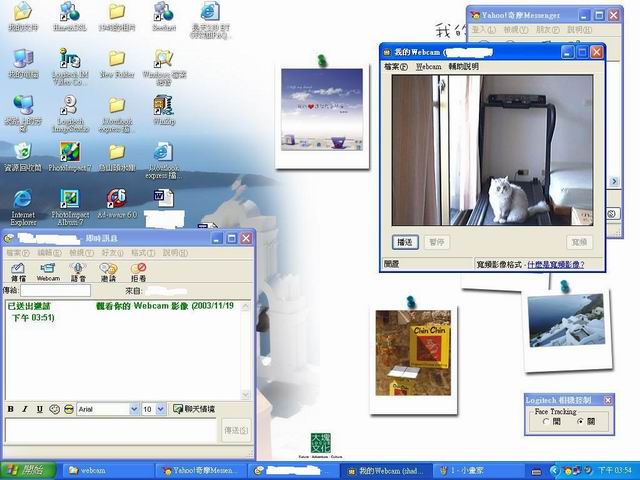Open 登入 menu in Yahoo Messenger window
Screen dimensions: 640x480
484,30
